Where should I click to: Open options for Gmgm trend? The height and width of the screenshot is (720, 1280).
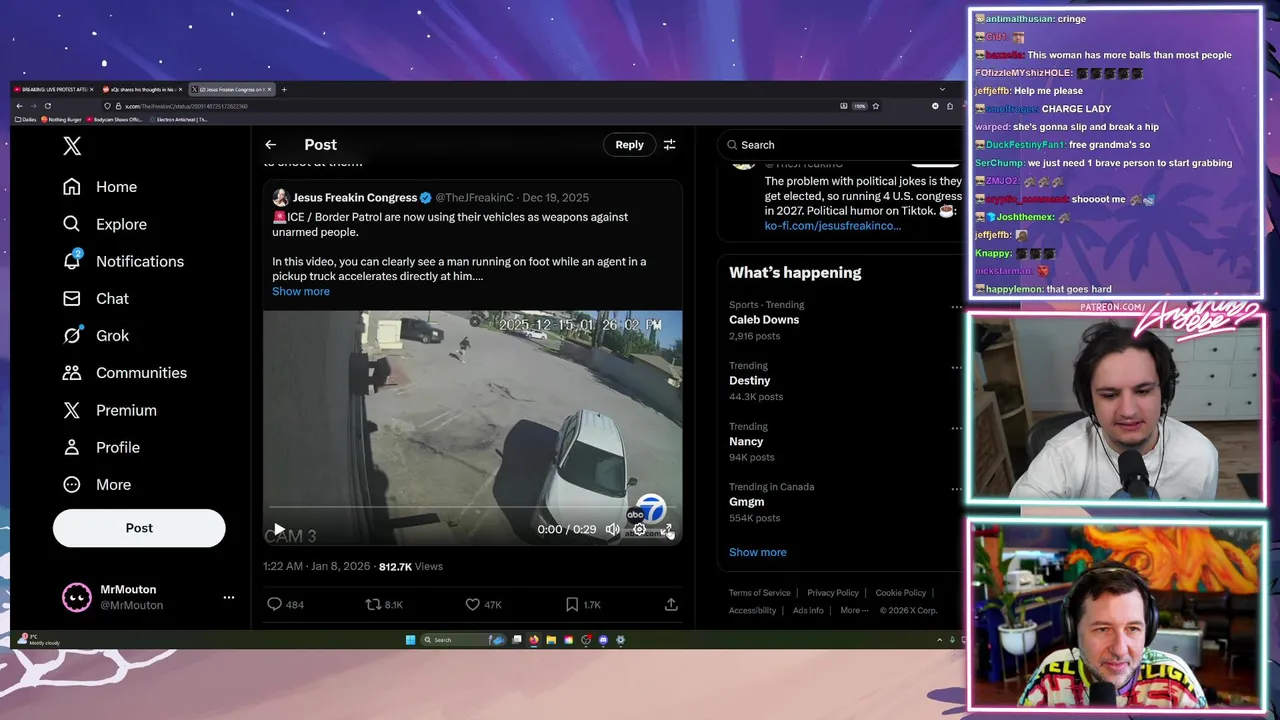point(956,489)
